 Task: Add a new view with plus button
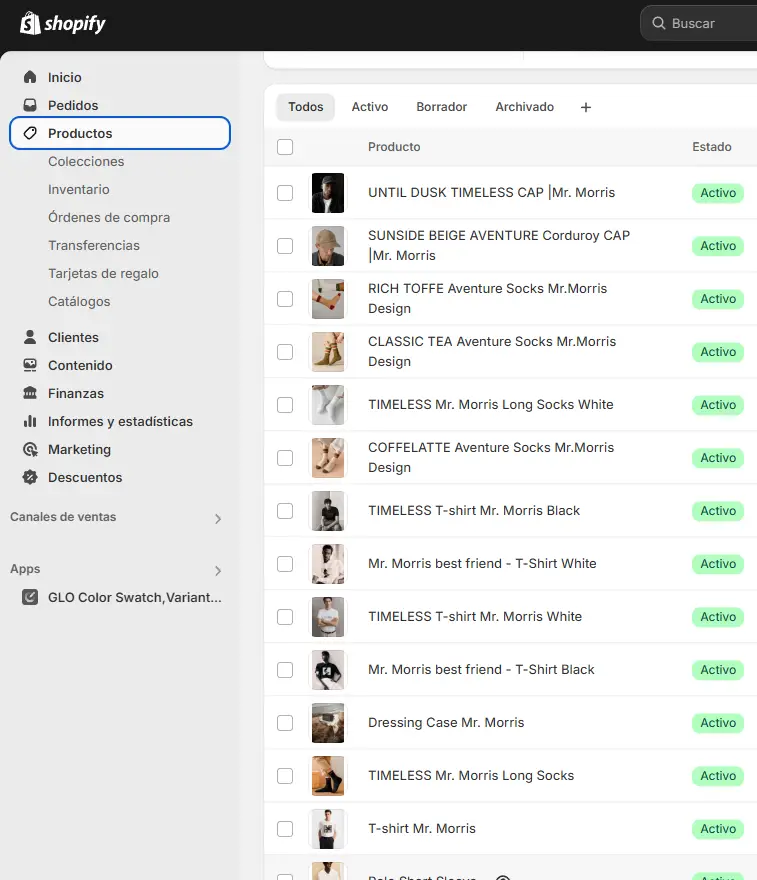tap(586, 107)
